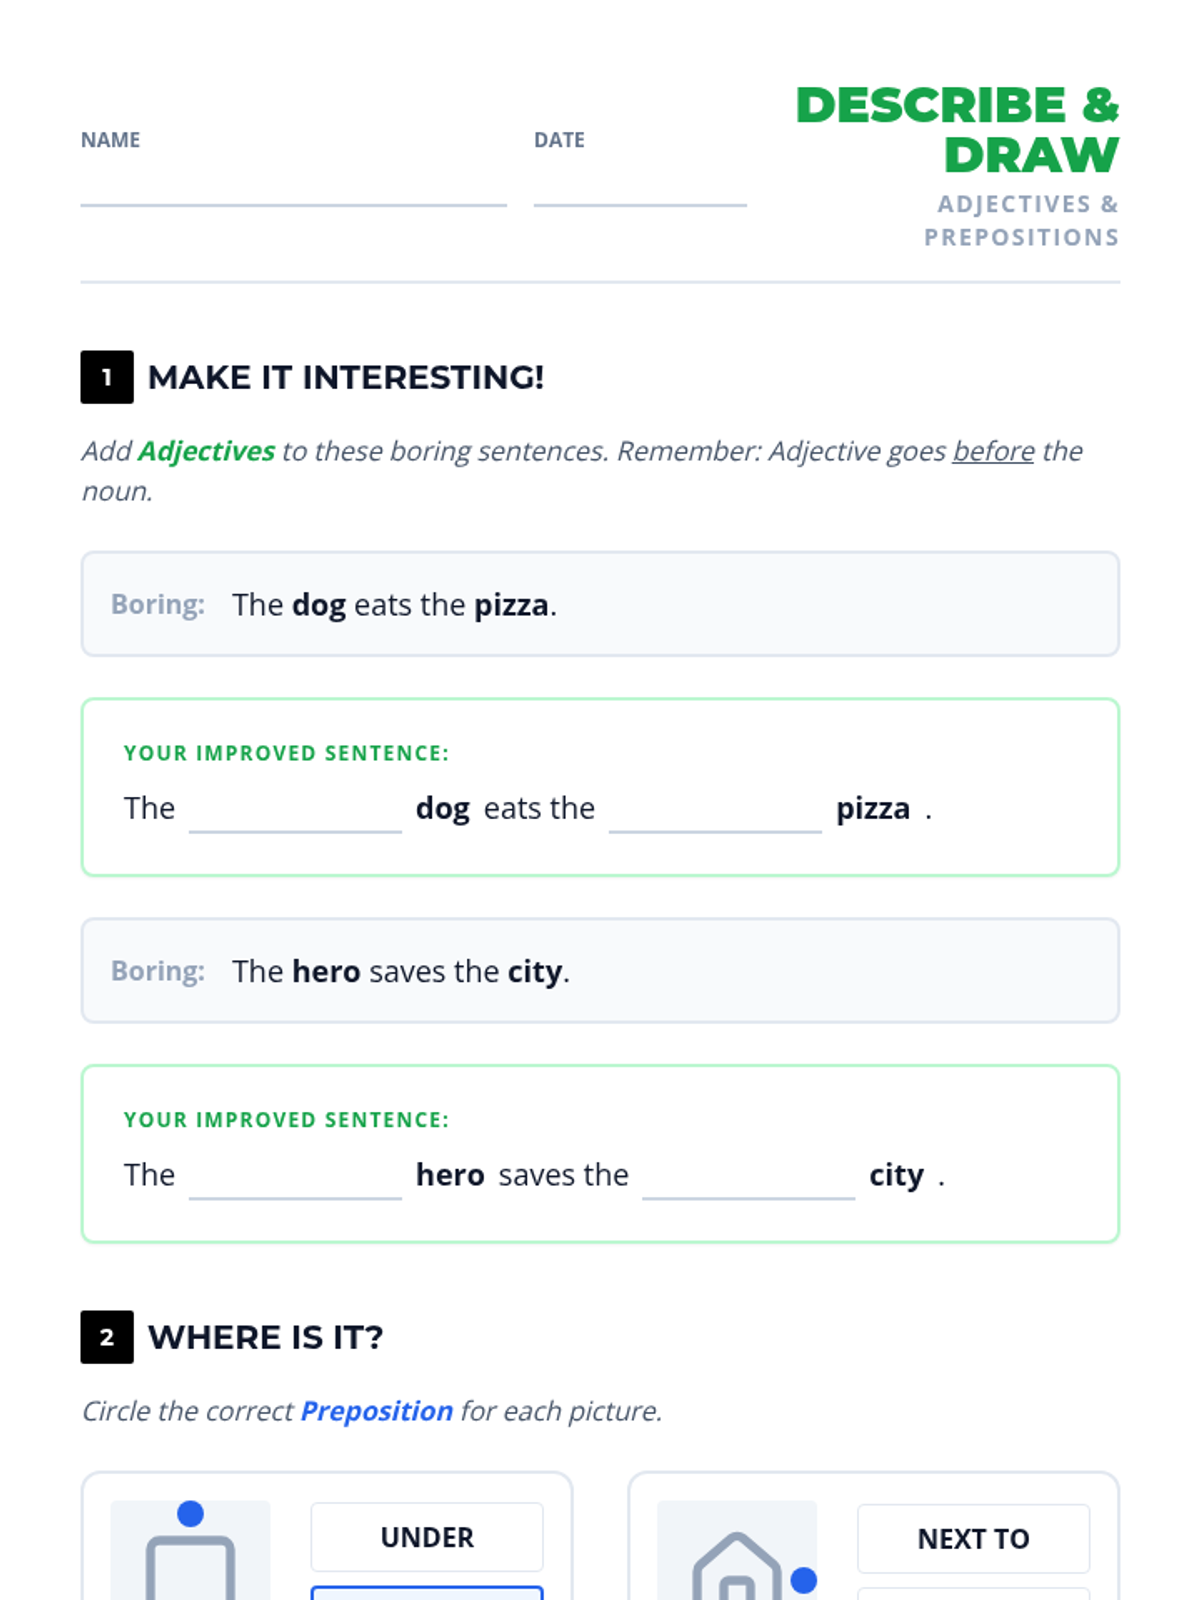1200x1600 pixels.
Task: Click the blank before the word hero
Action: click(295, 1178)
